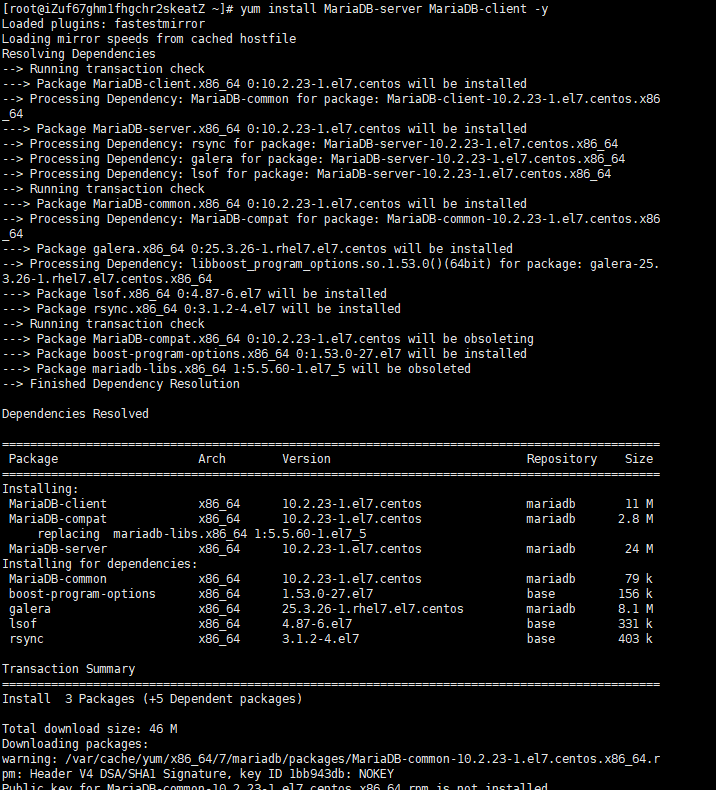The image size is (716, 790).
Task: Click 'Downloading packages:' line
Action: 75,744
